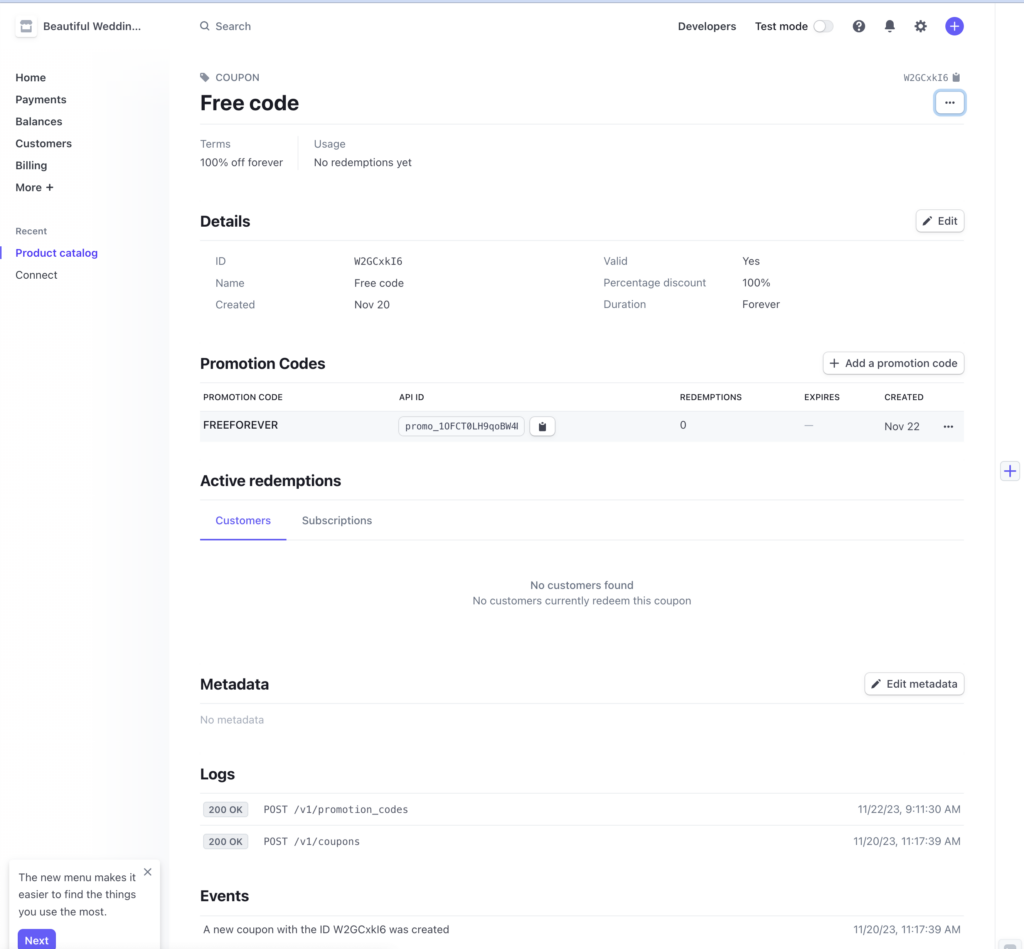The height and width of the screenshot is (949, 1024).
Task: Open FREEFOREVER row options menu
Action: click(948, 427)
